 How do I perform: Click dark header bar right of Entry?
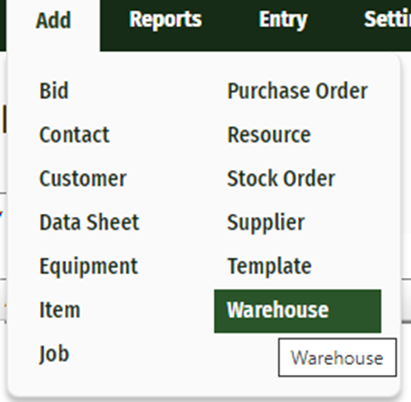coord(335,20)
